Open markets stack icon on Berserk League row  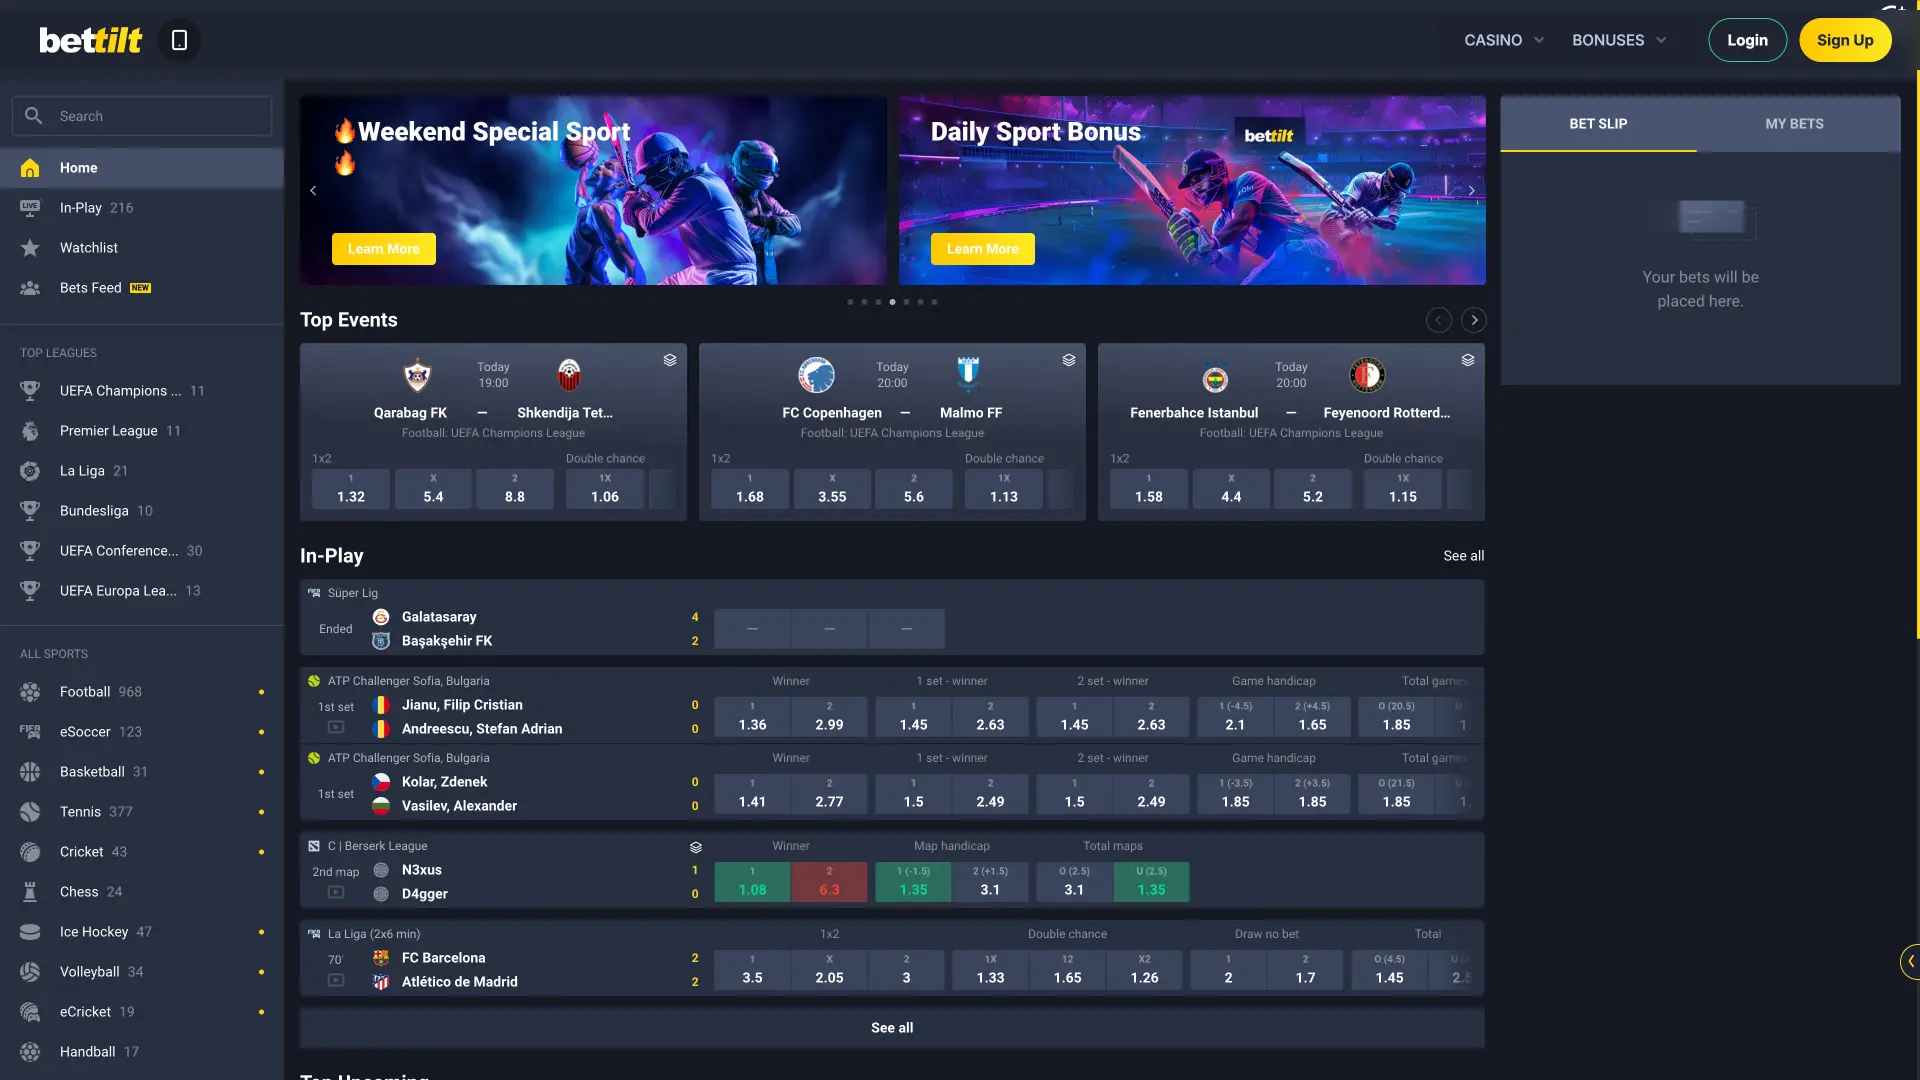click(x=696, y=847)
